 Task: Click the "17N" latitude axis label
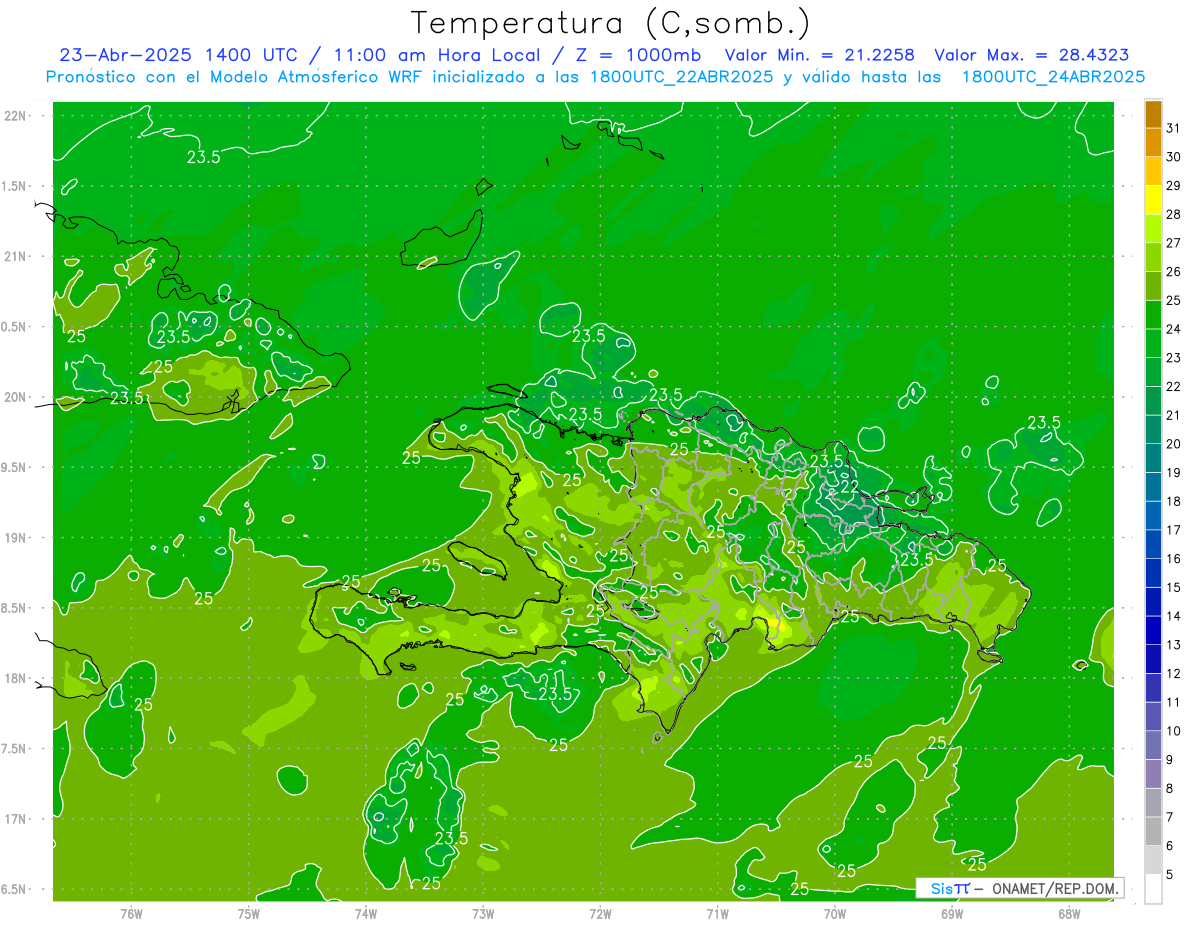[17, 819]
